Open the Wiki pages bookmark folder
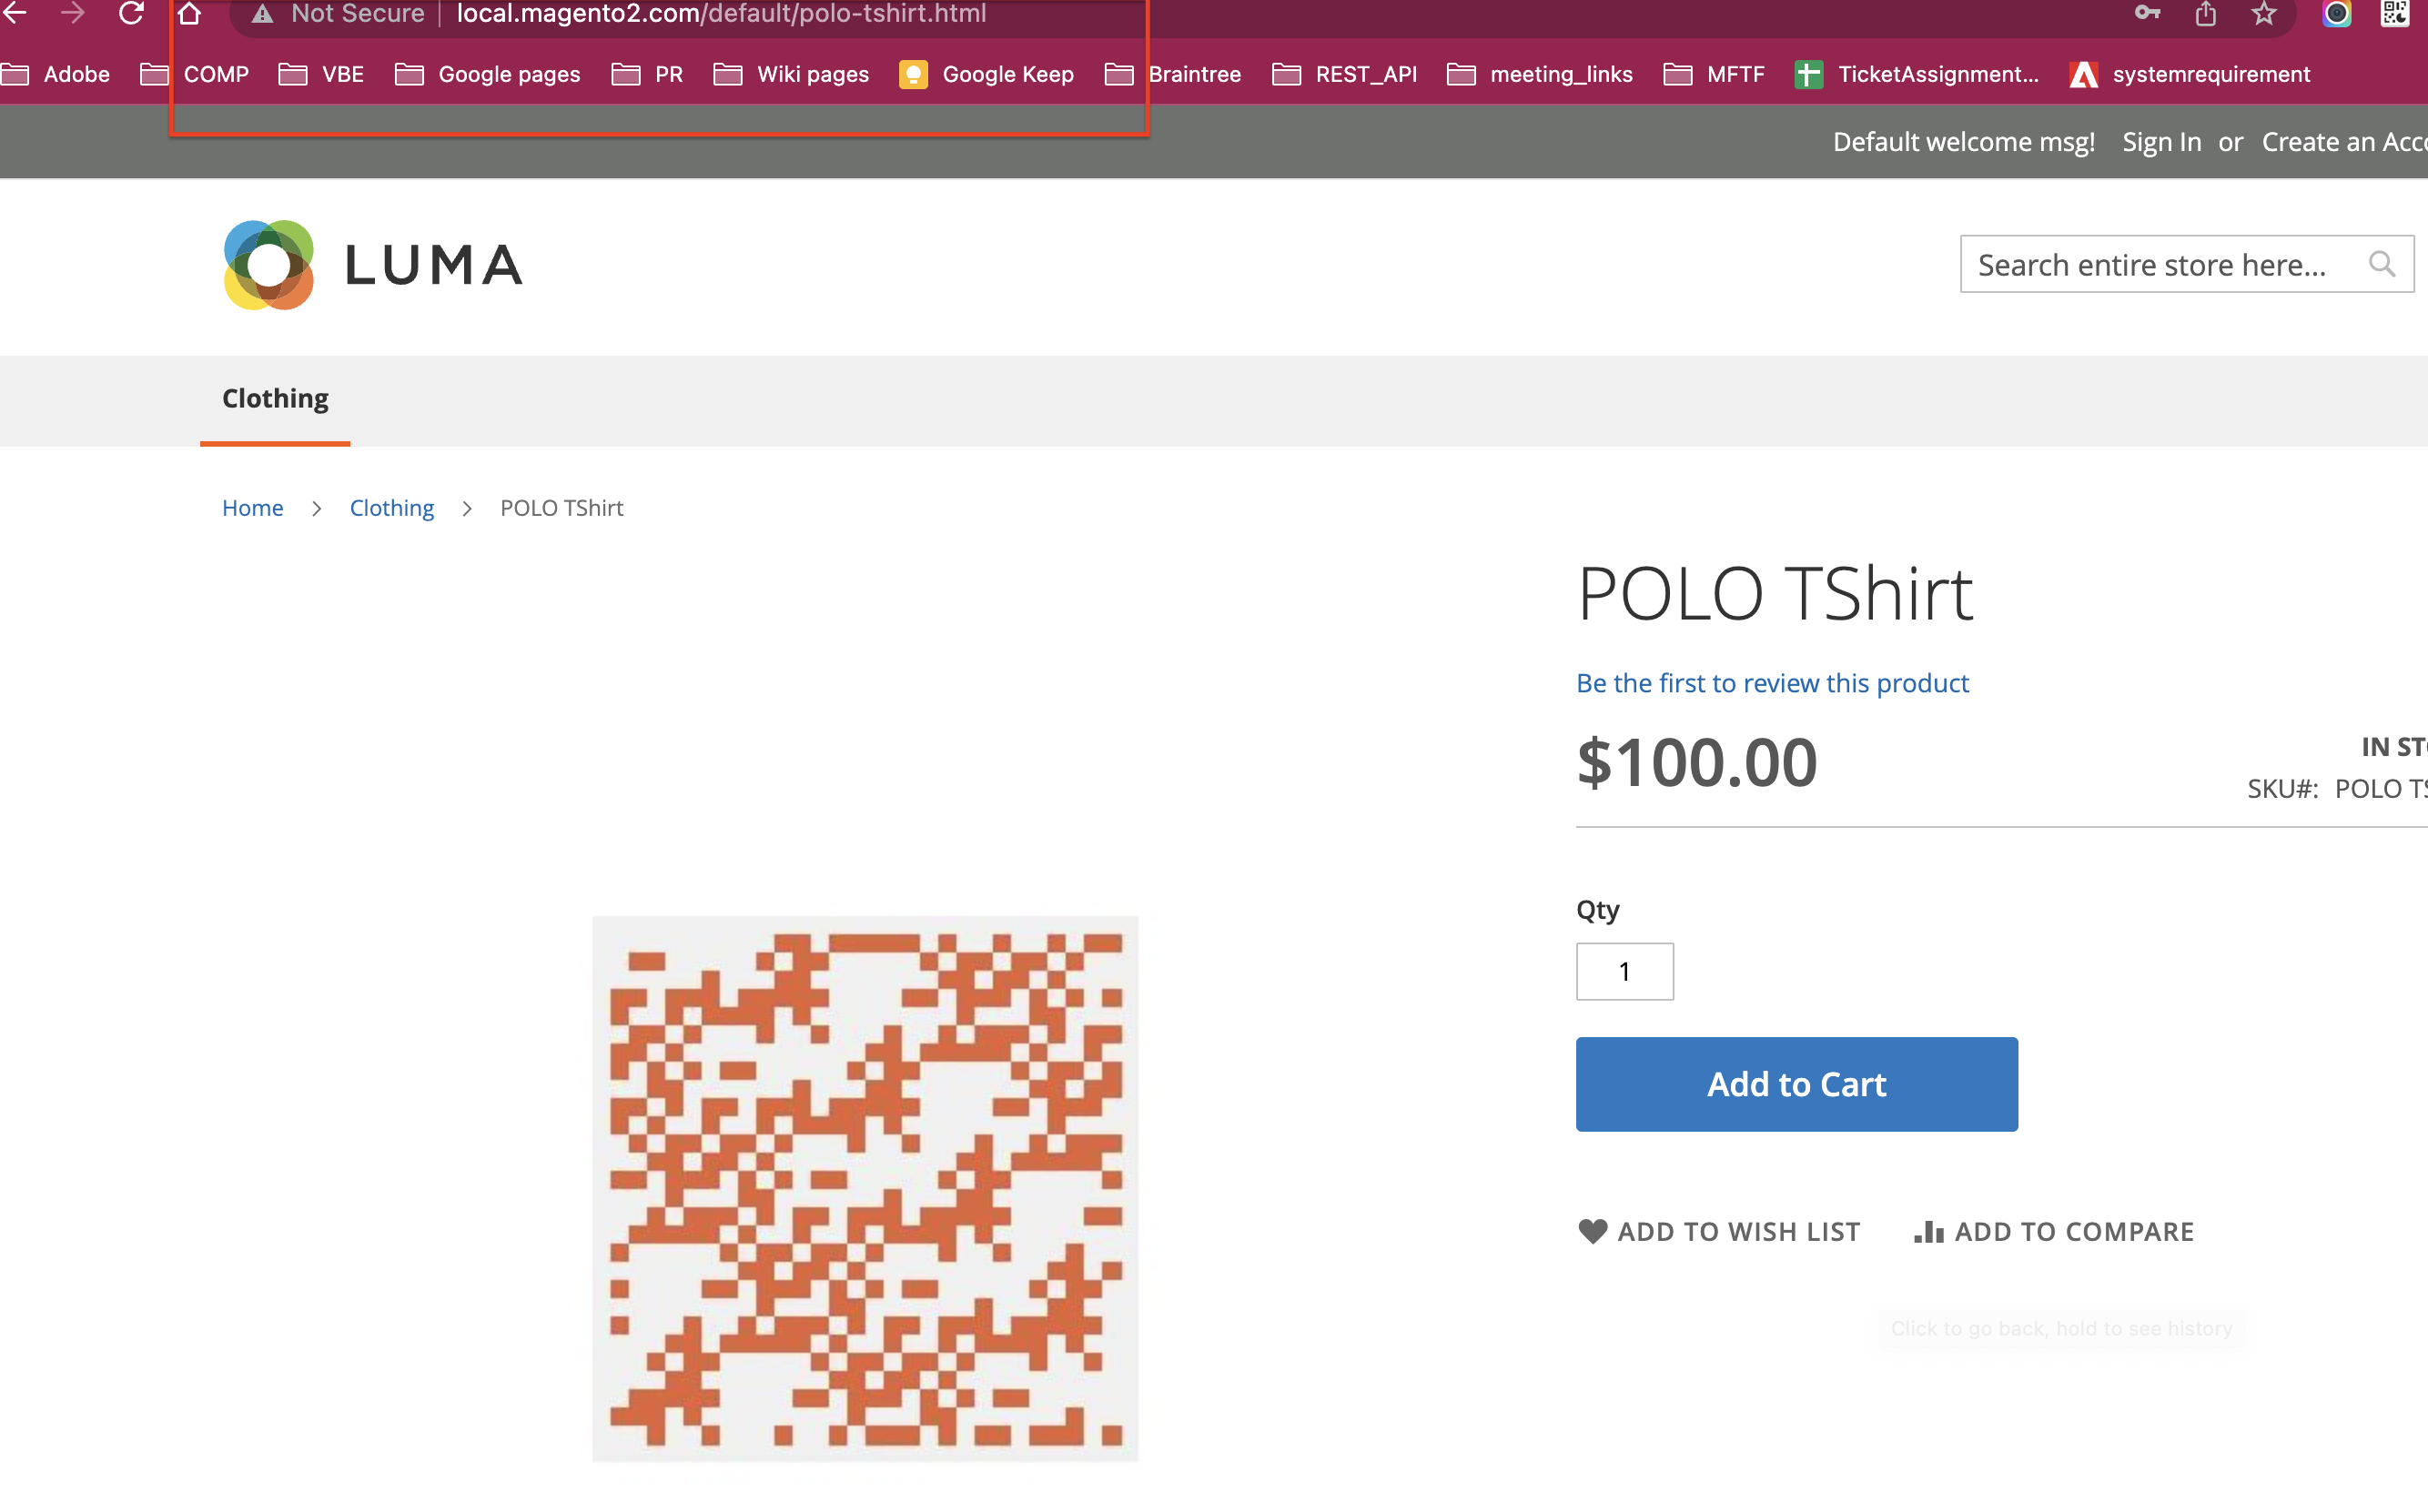The height and width of the screenshot is (1512, 2428). click(791, 75)
